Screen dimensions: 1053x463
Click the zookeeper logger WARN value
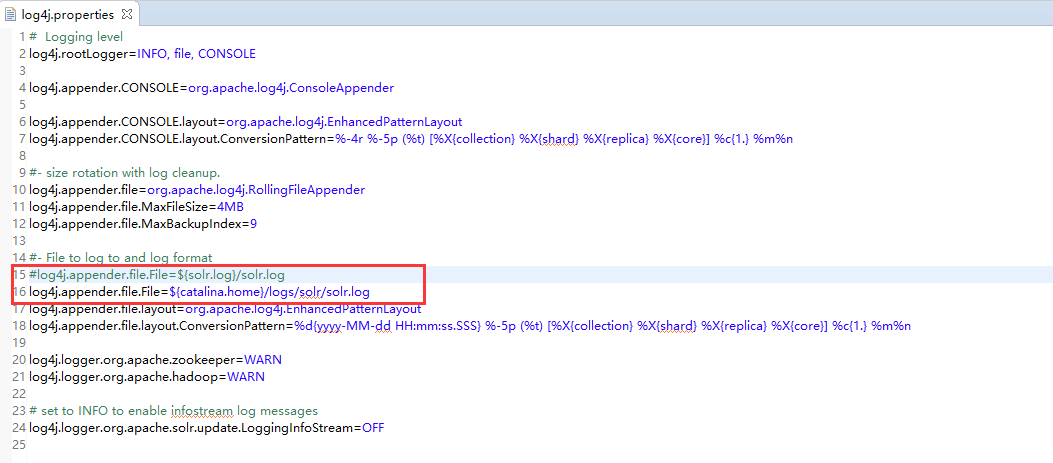click(x=262, y=359)
